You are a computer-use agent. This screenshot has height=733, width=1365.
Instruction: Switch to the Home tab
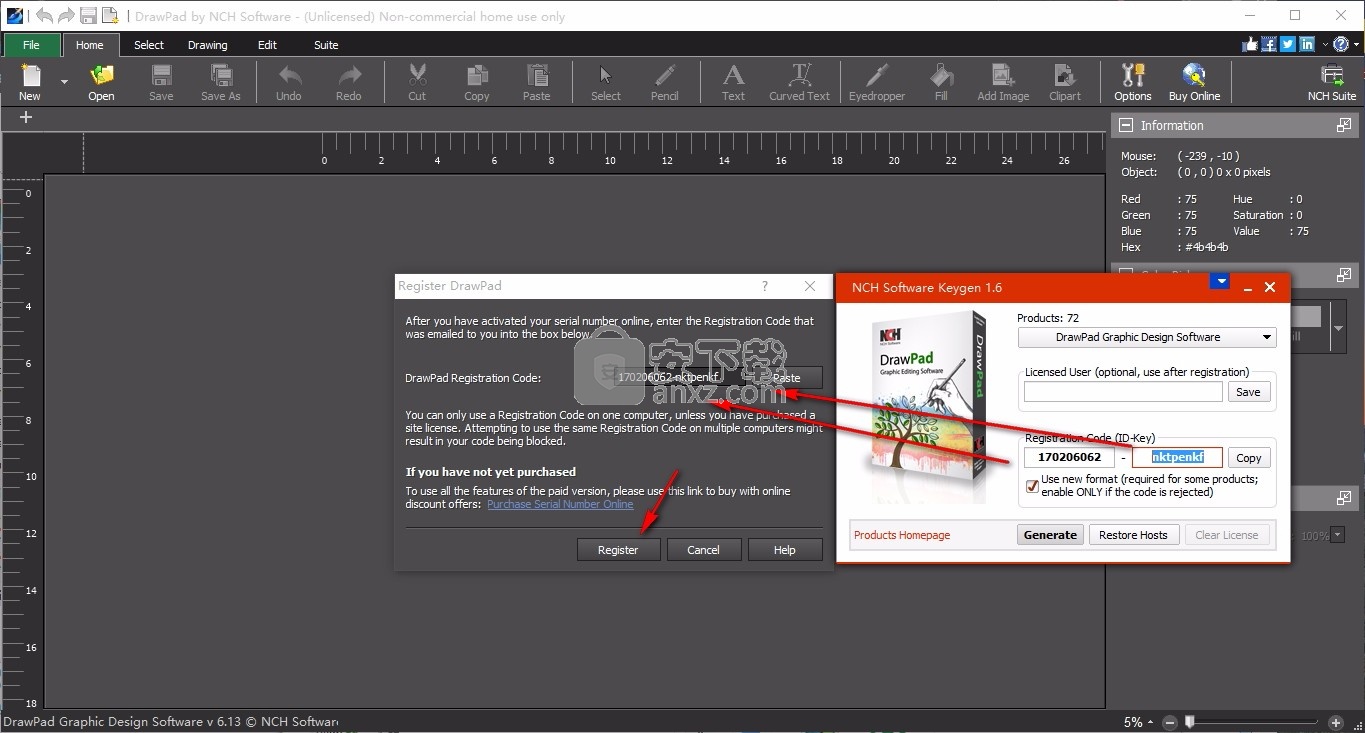coord(90,45)
